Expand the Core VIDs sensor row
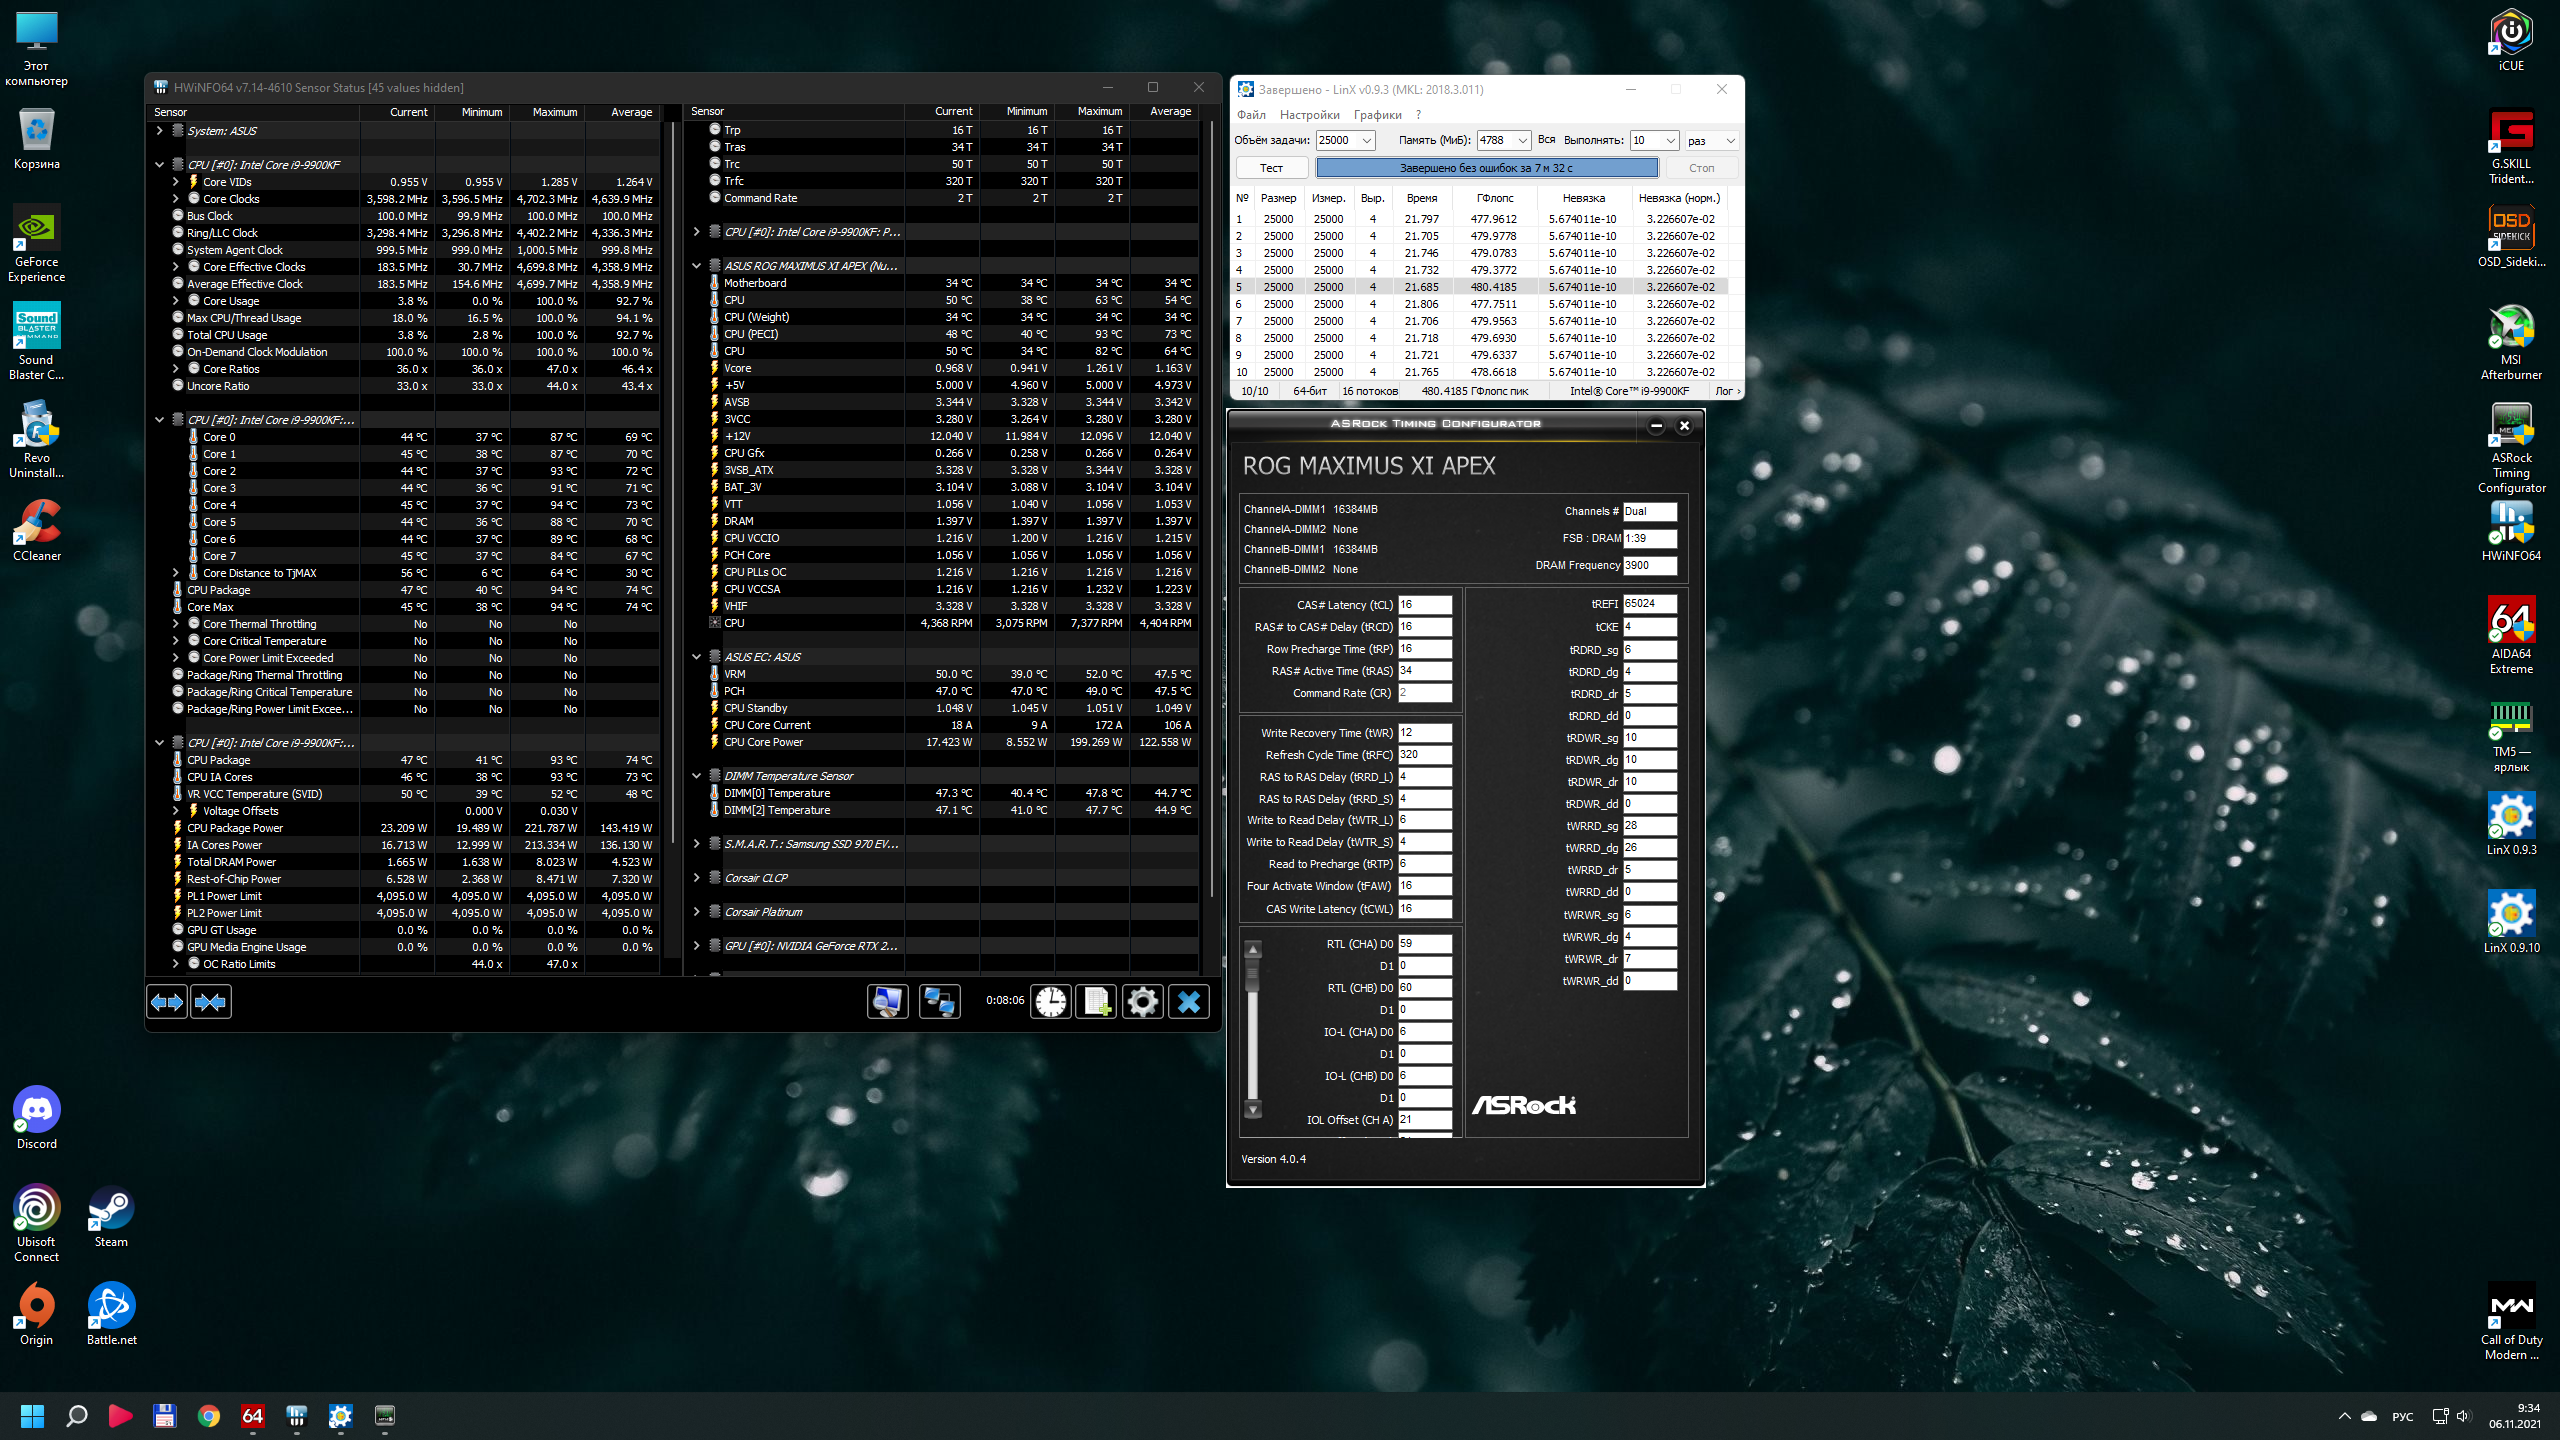The width and height of the screenshot is (2560, 1440). (176, 182)
